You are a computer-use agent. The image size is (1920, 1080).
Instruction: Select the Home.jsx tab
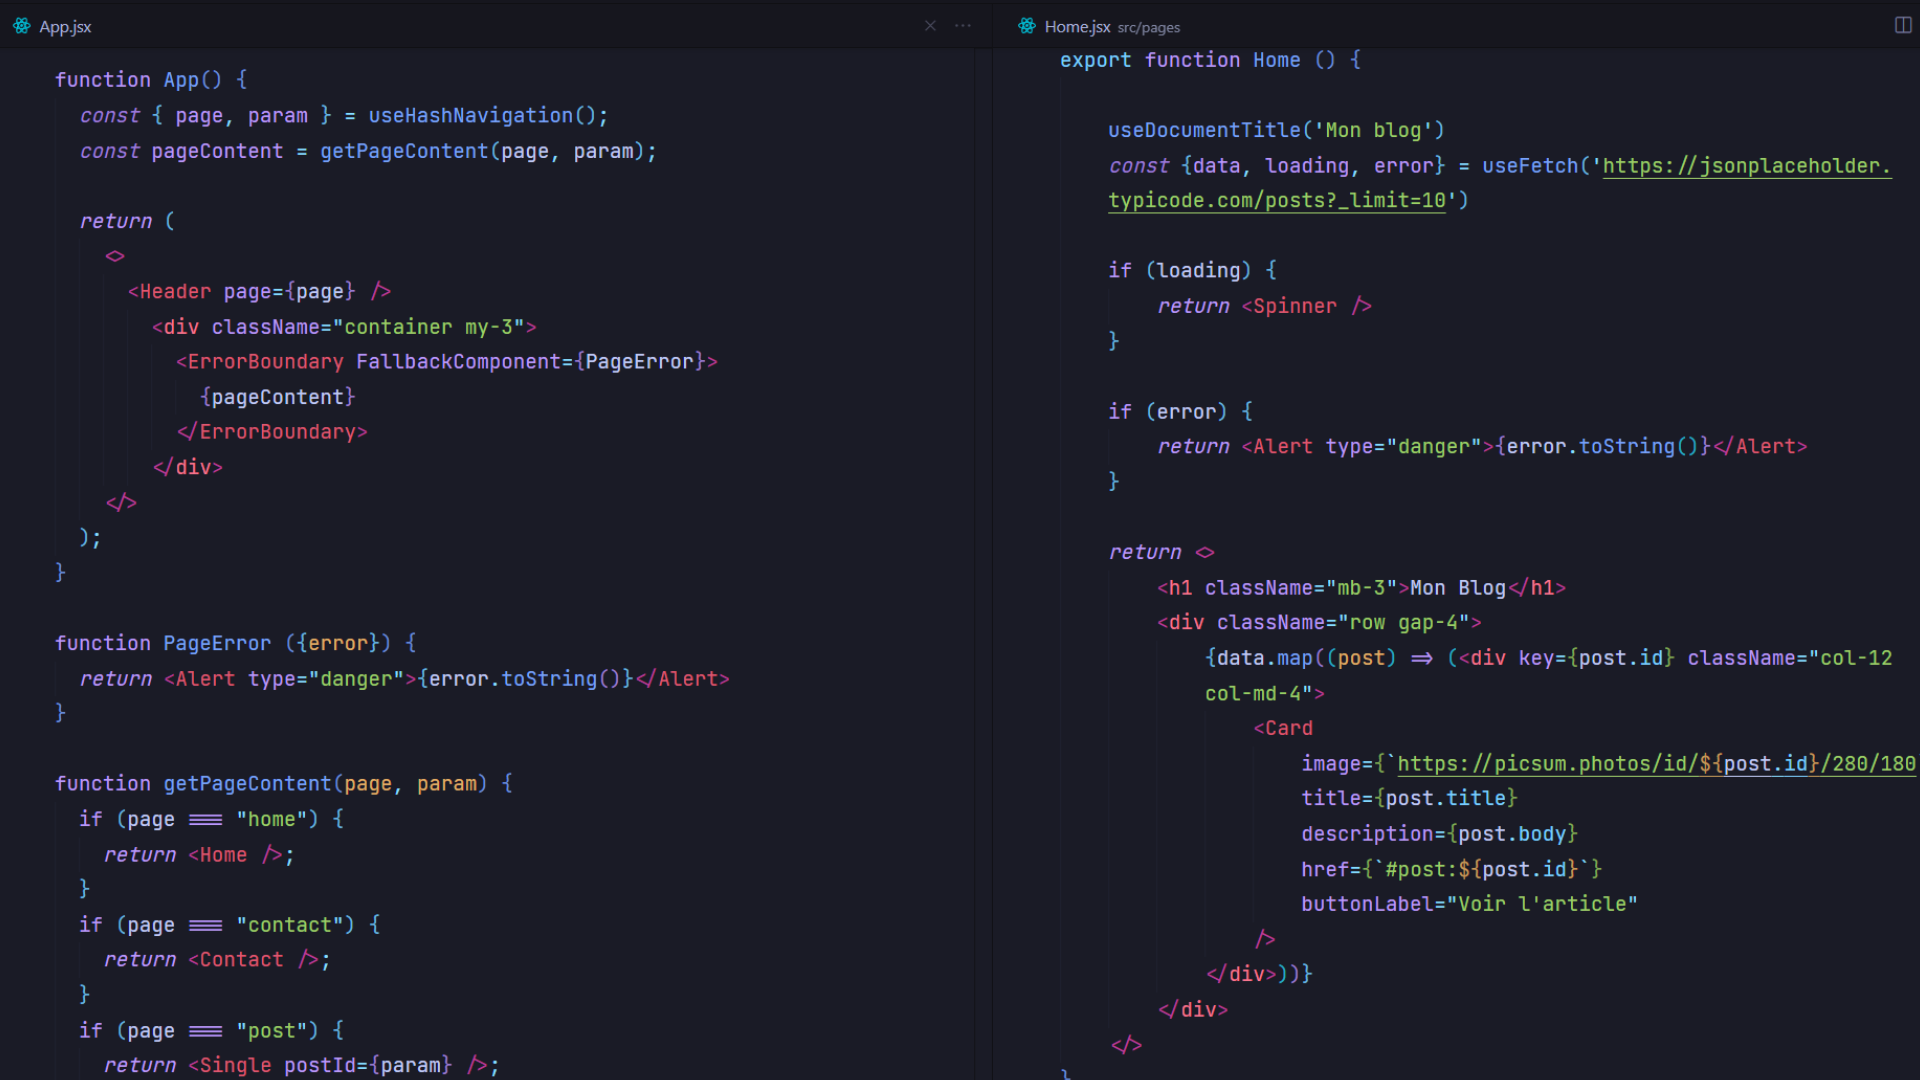tap(1077, 27)
